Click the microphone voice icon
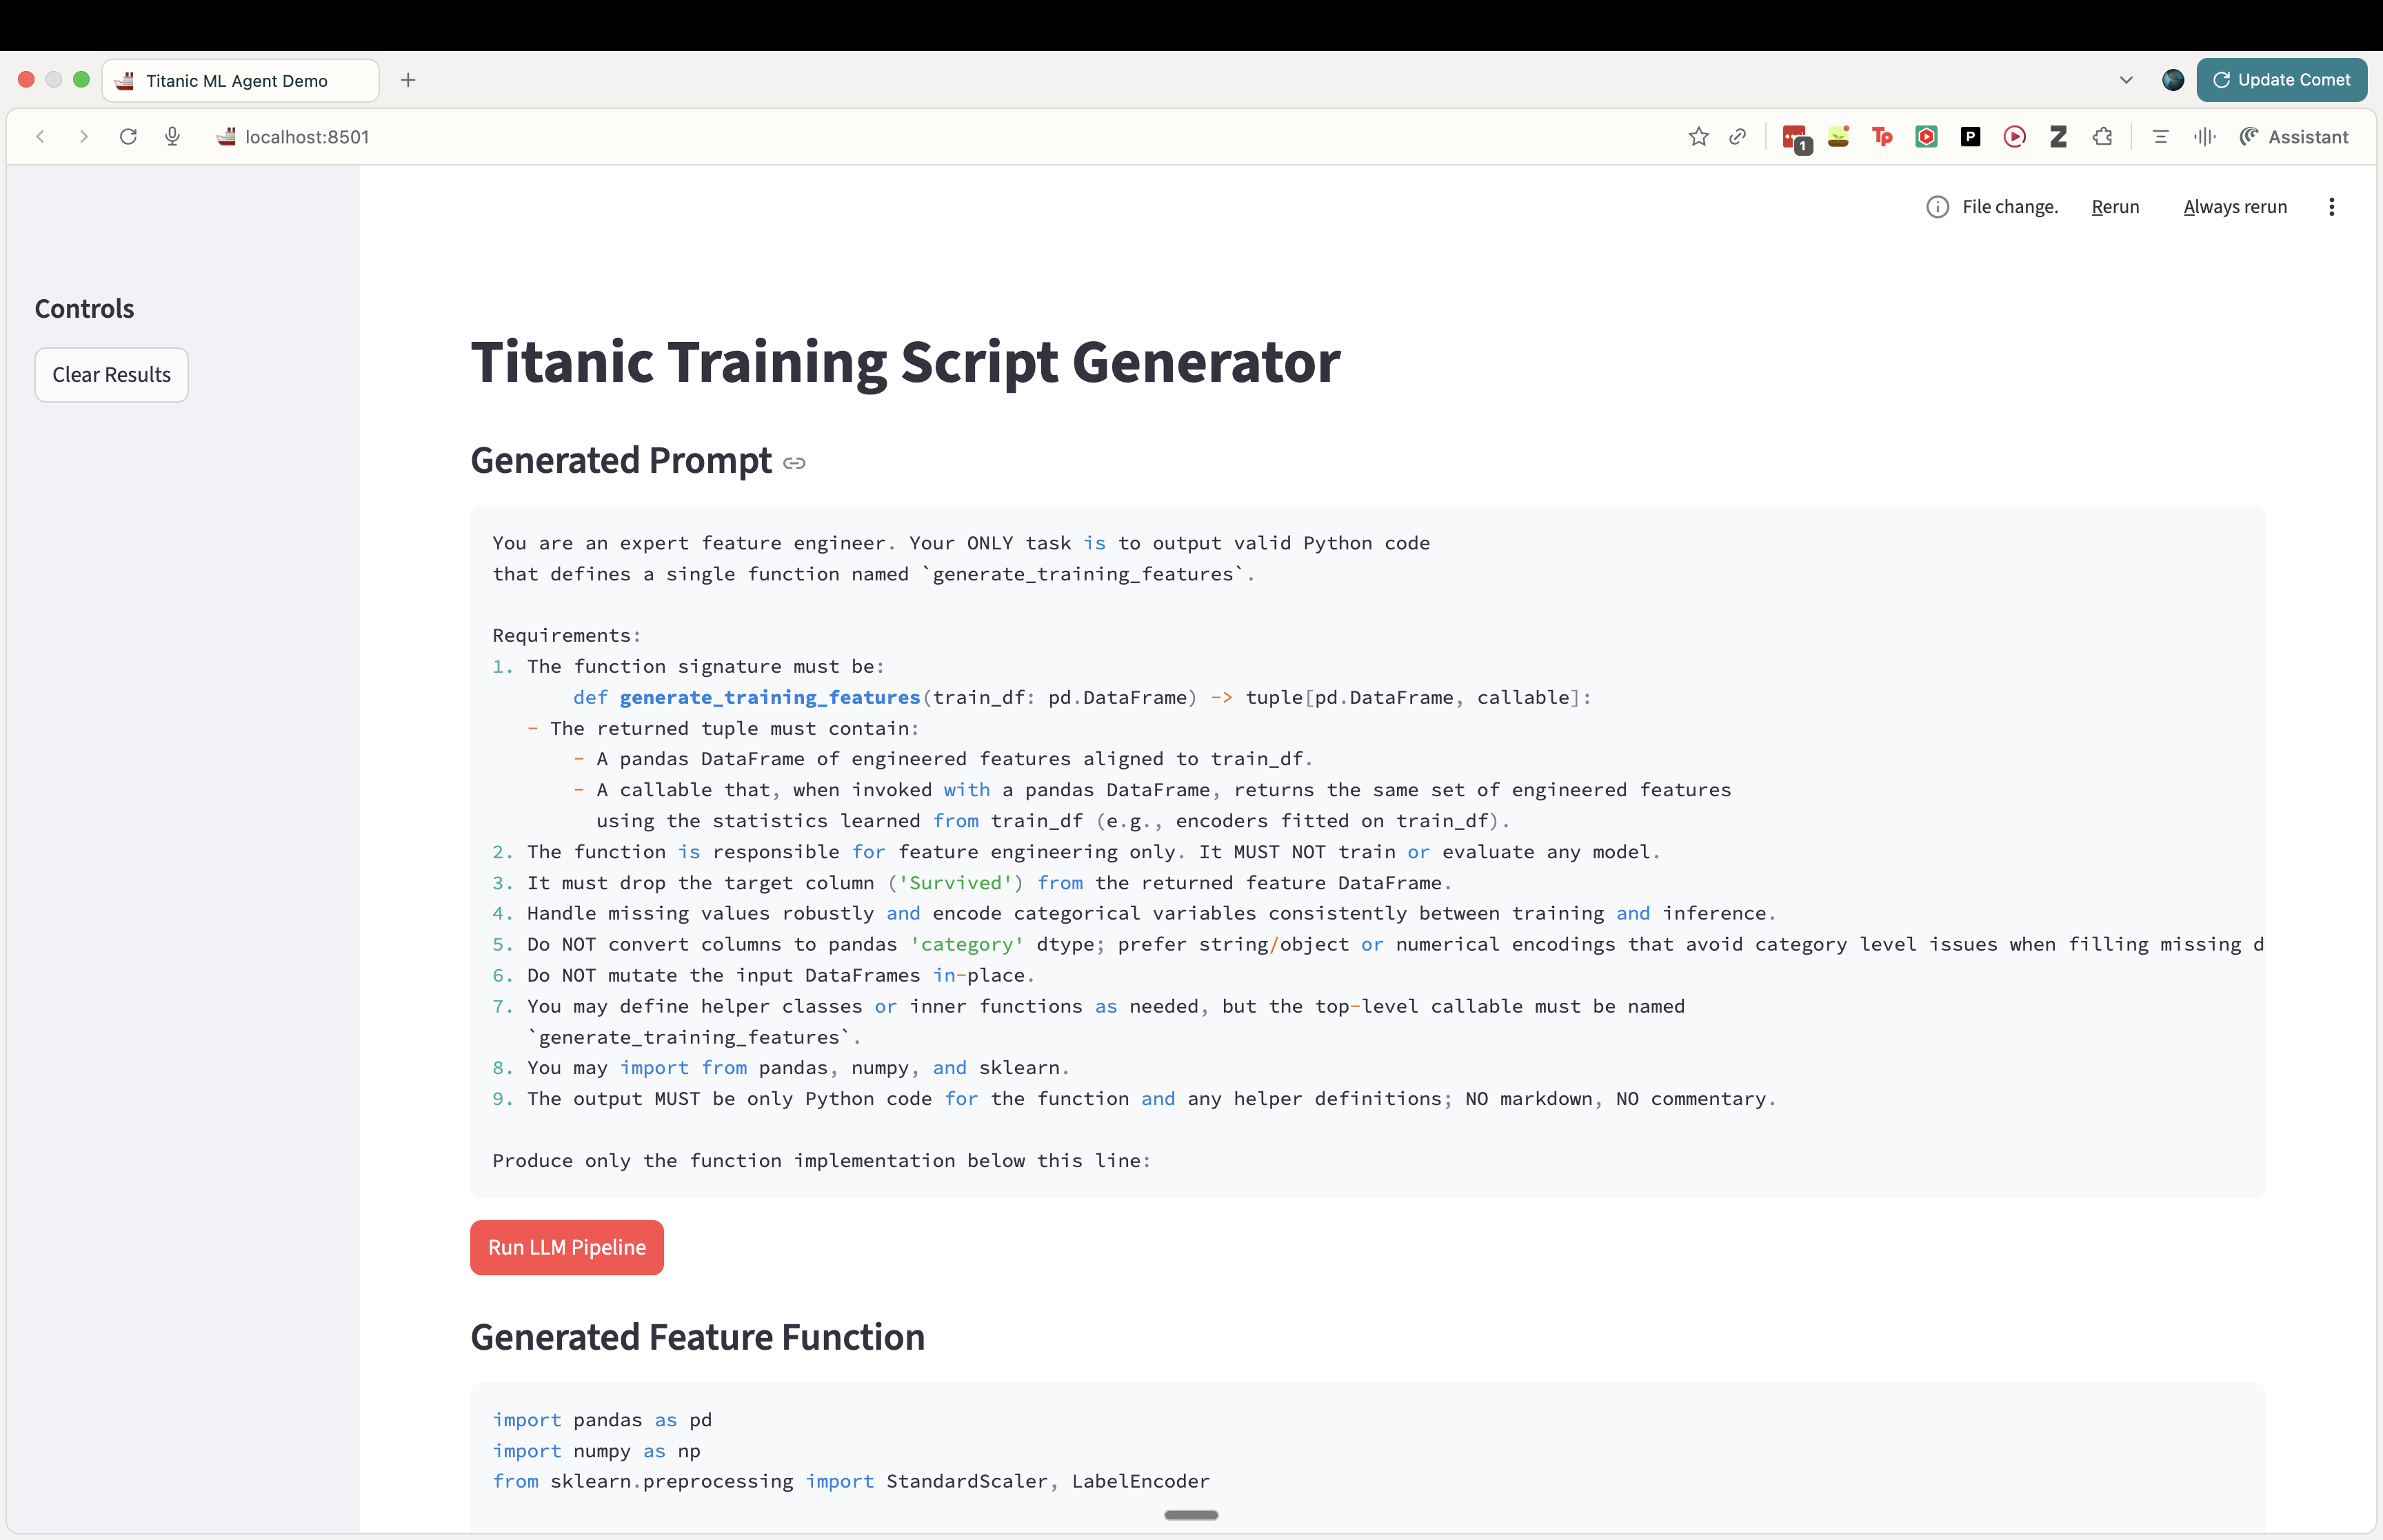 click(172, 137)
